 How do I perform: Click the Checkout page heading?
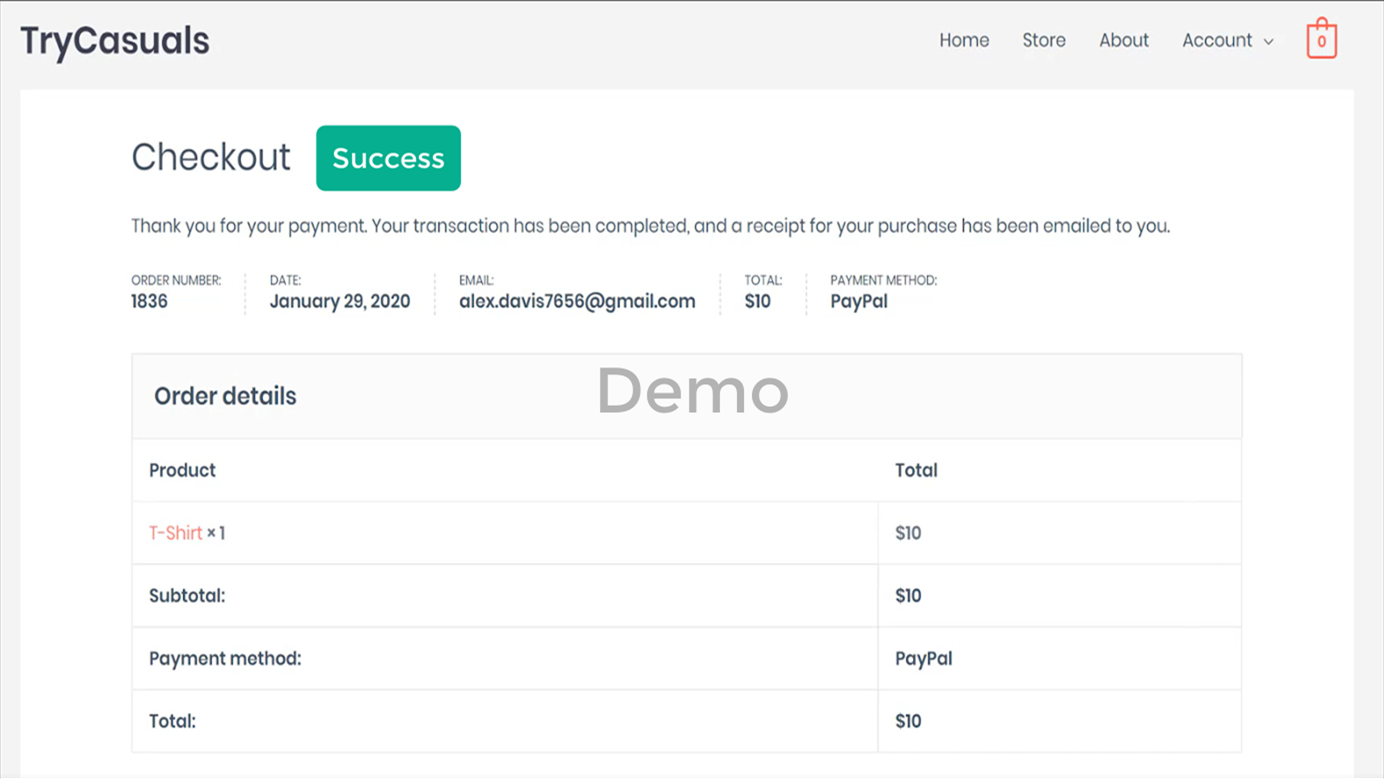pos(211,157)
